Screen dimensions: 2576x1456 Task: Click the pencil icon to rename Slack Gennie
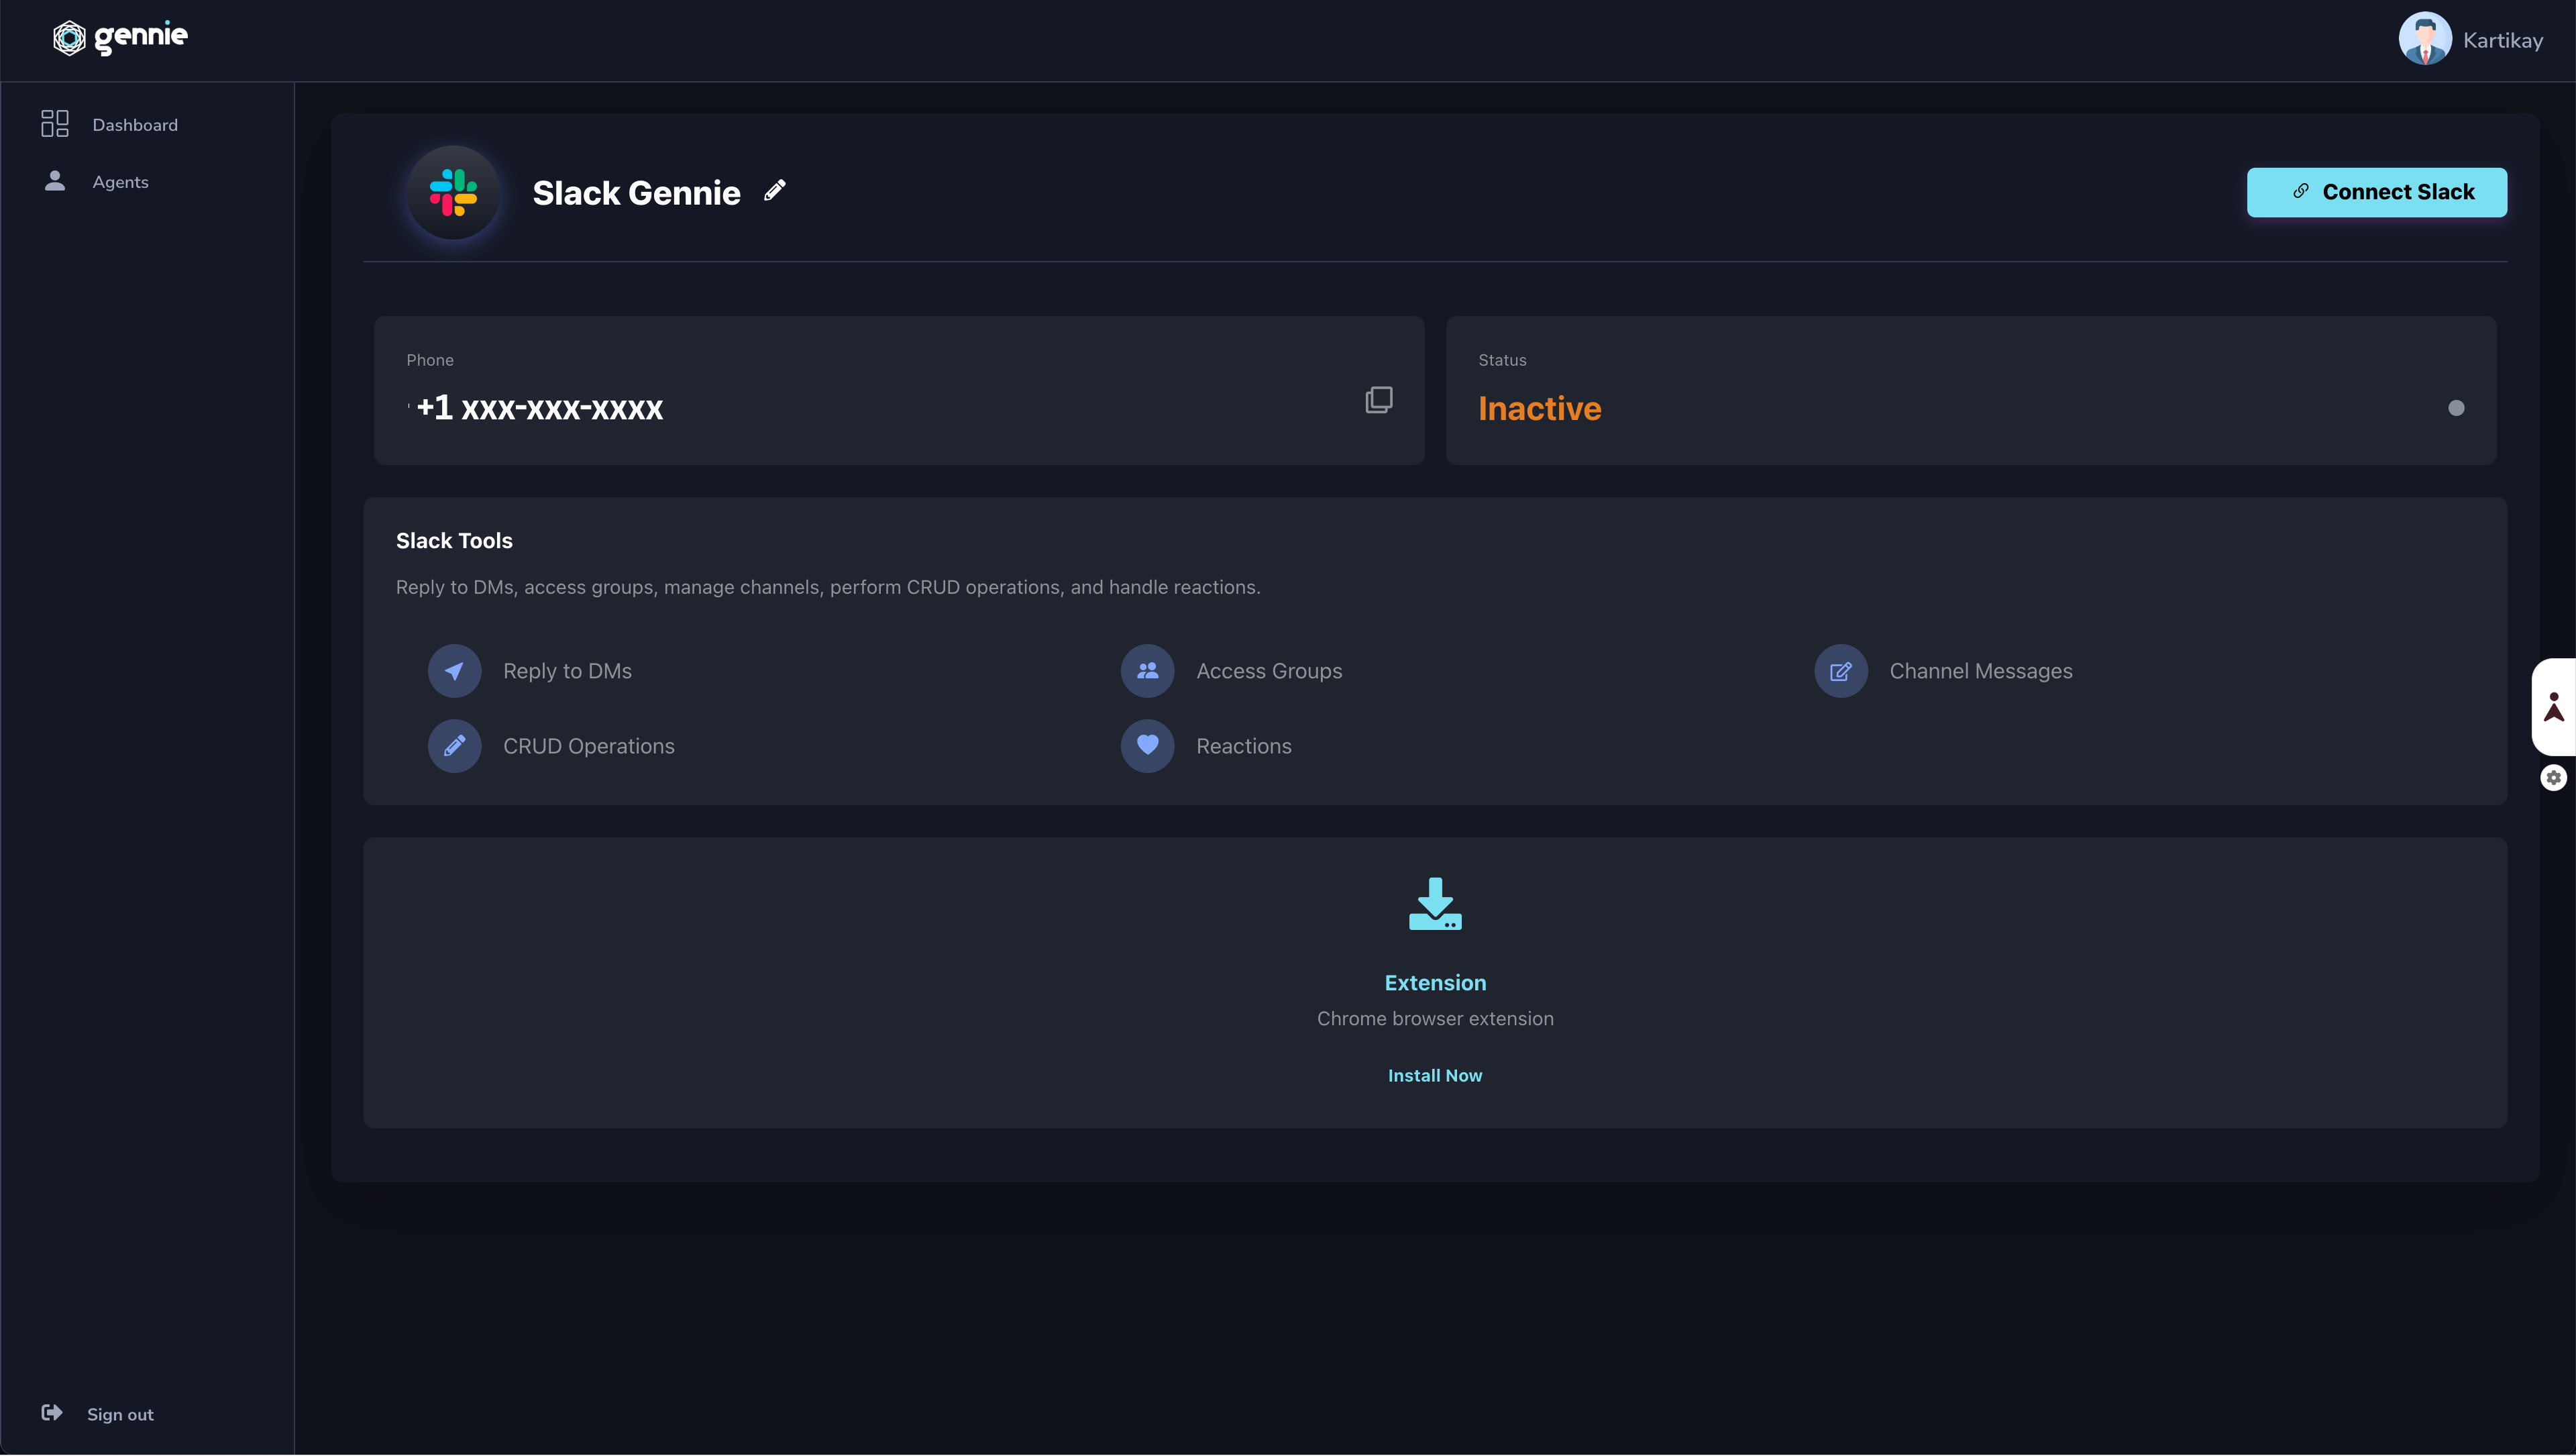774,190
